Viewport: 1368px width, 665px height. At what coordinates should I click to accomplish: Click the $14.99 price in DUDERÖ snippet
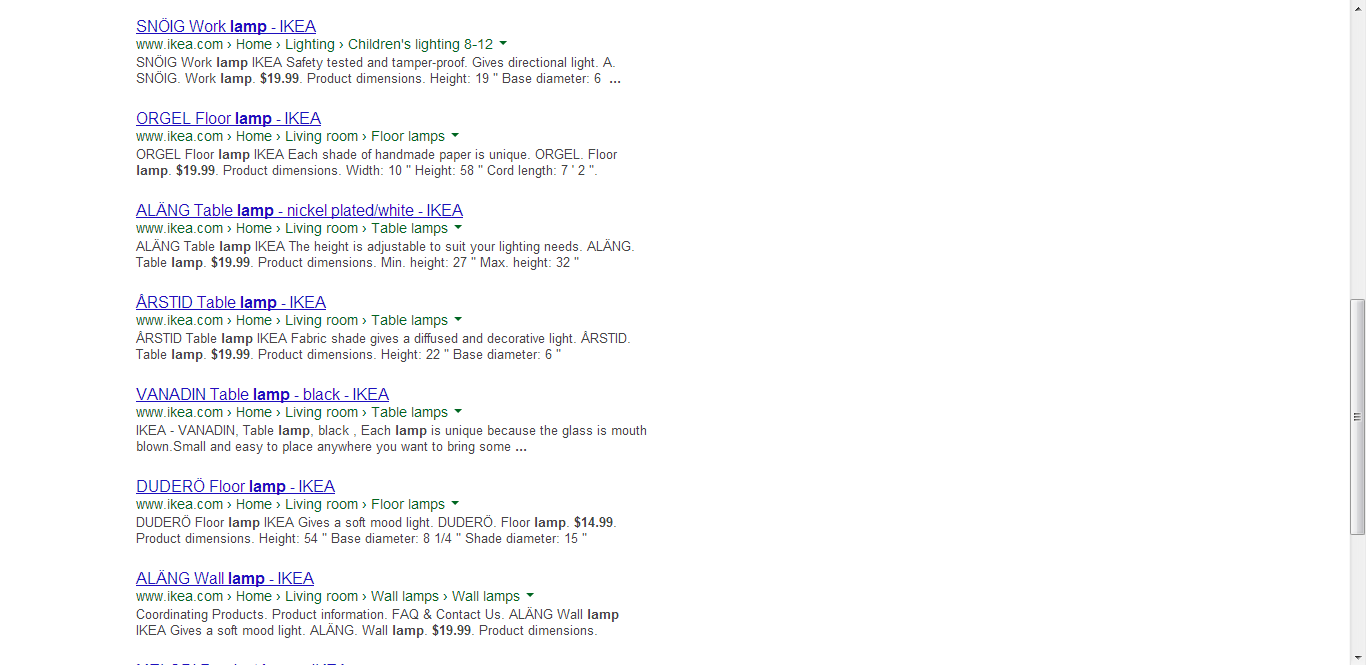(594, 522)
